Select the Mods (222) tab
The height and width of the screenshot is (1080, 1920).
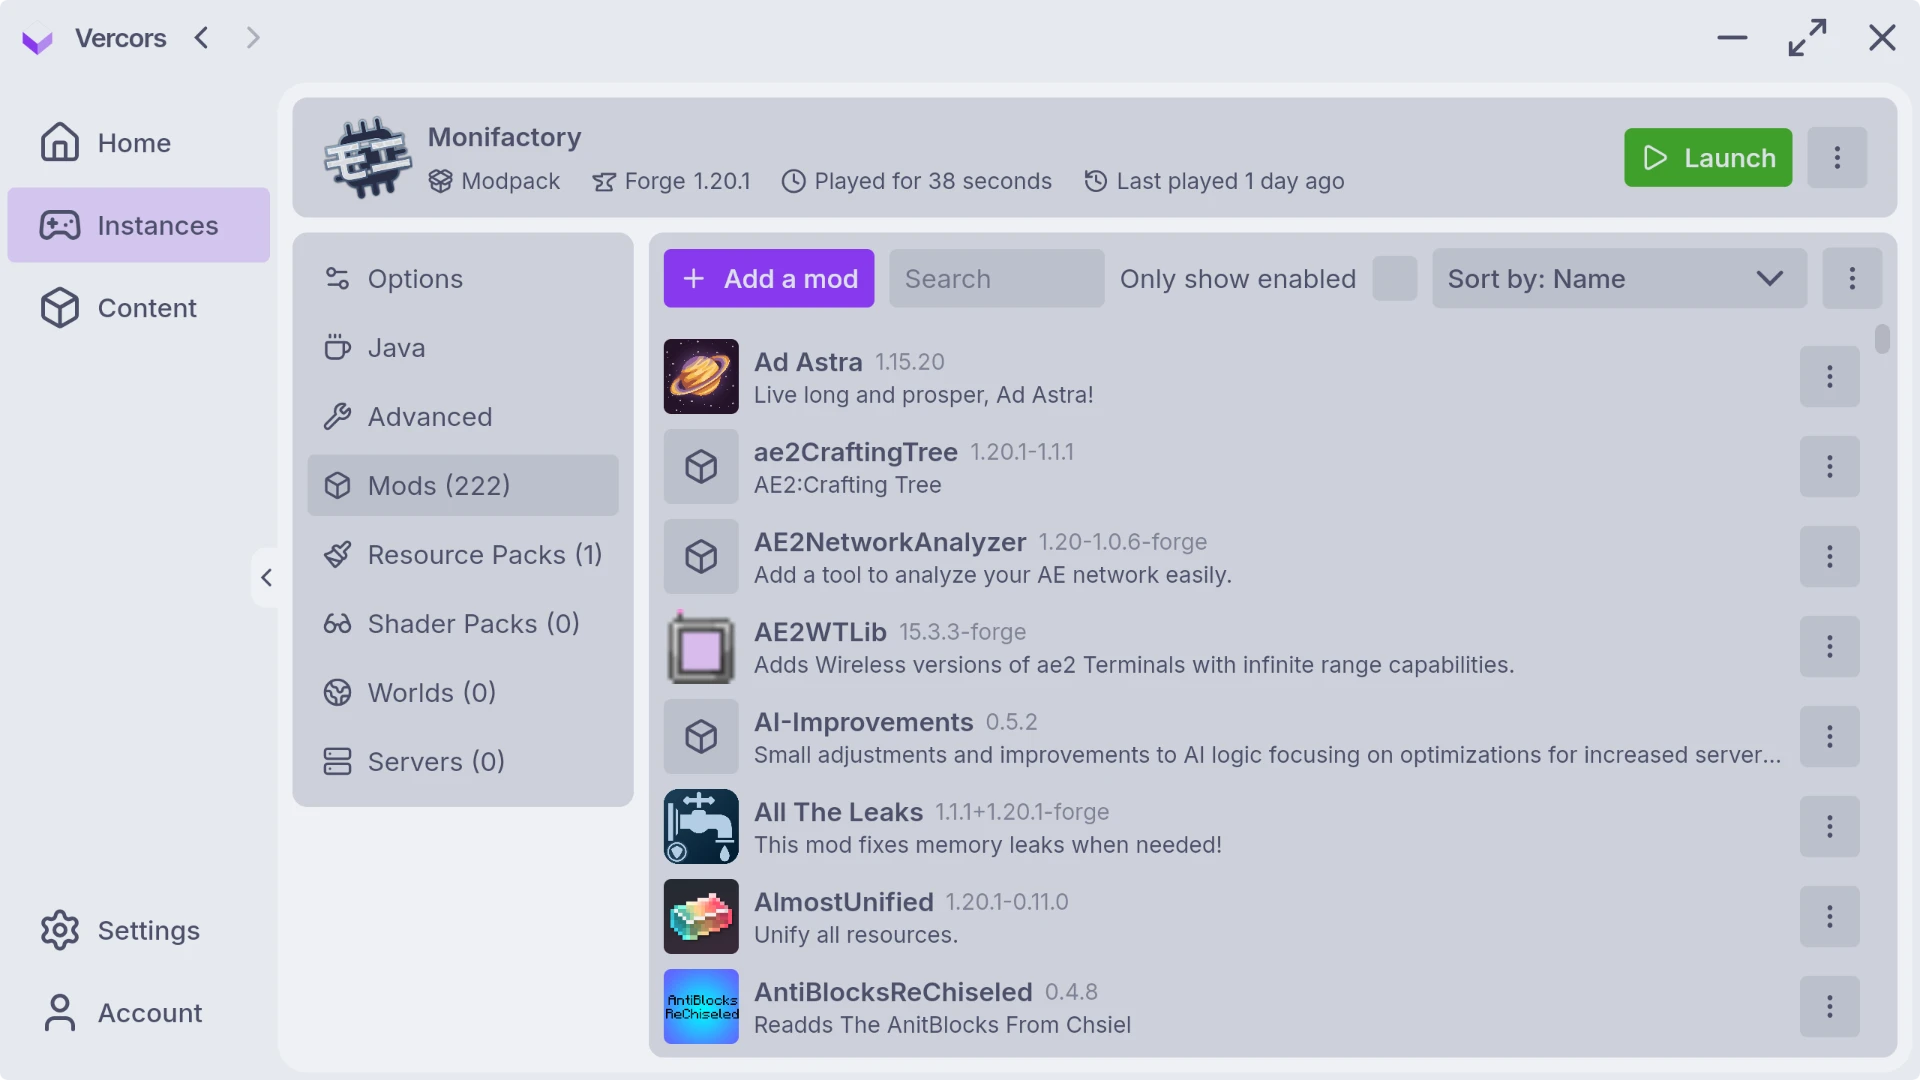pos(463,486)
